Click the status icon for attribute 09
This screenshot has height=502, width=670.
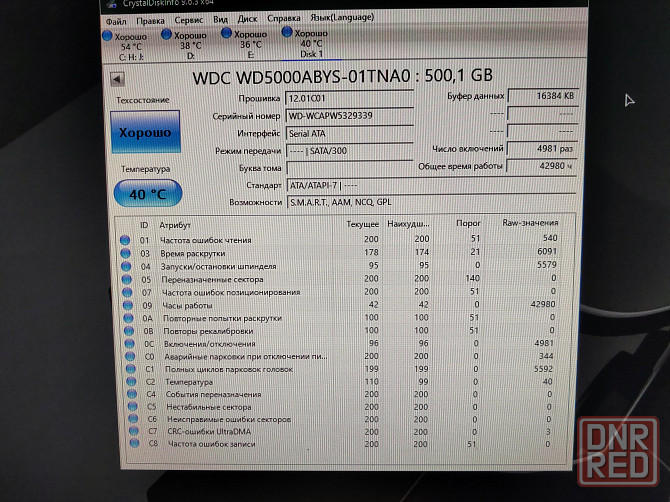(128, 305)
